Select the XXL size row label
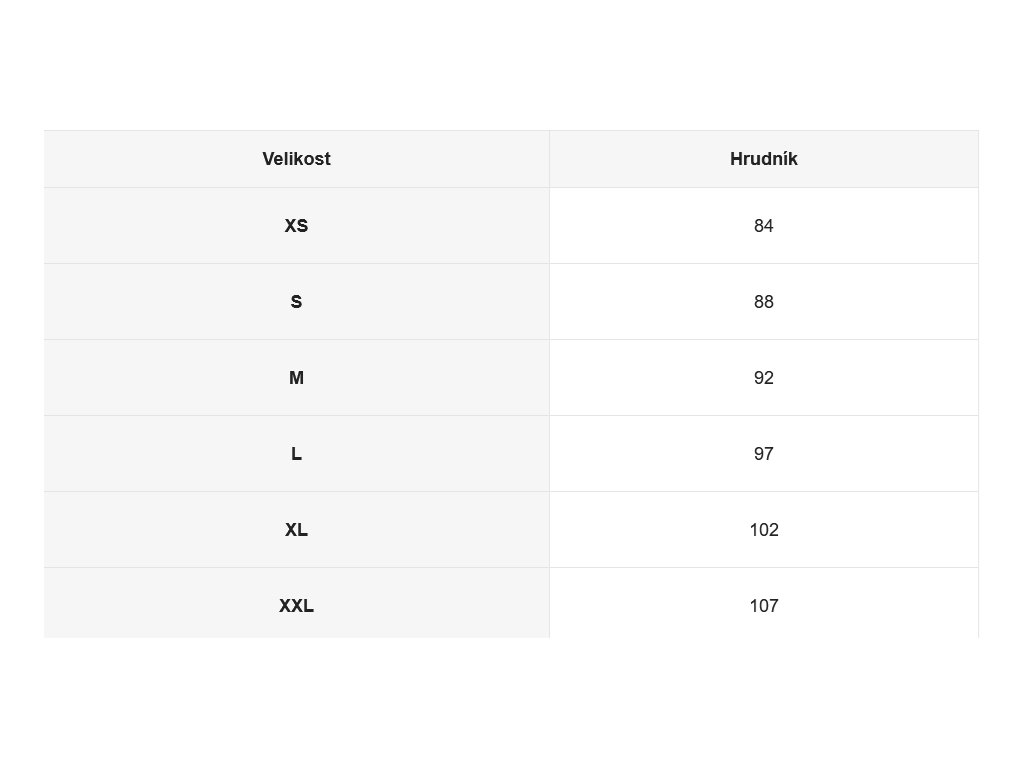This screenshot has width=1024, height=768. [296, 606]
